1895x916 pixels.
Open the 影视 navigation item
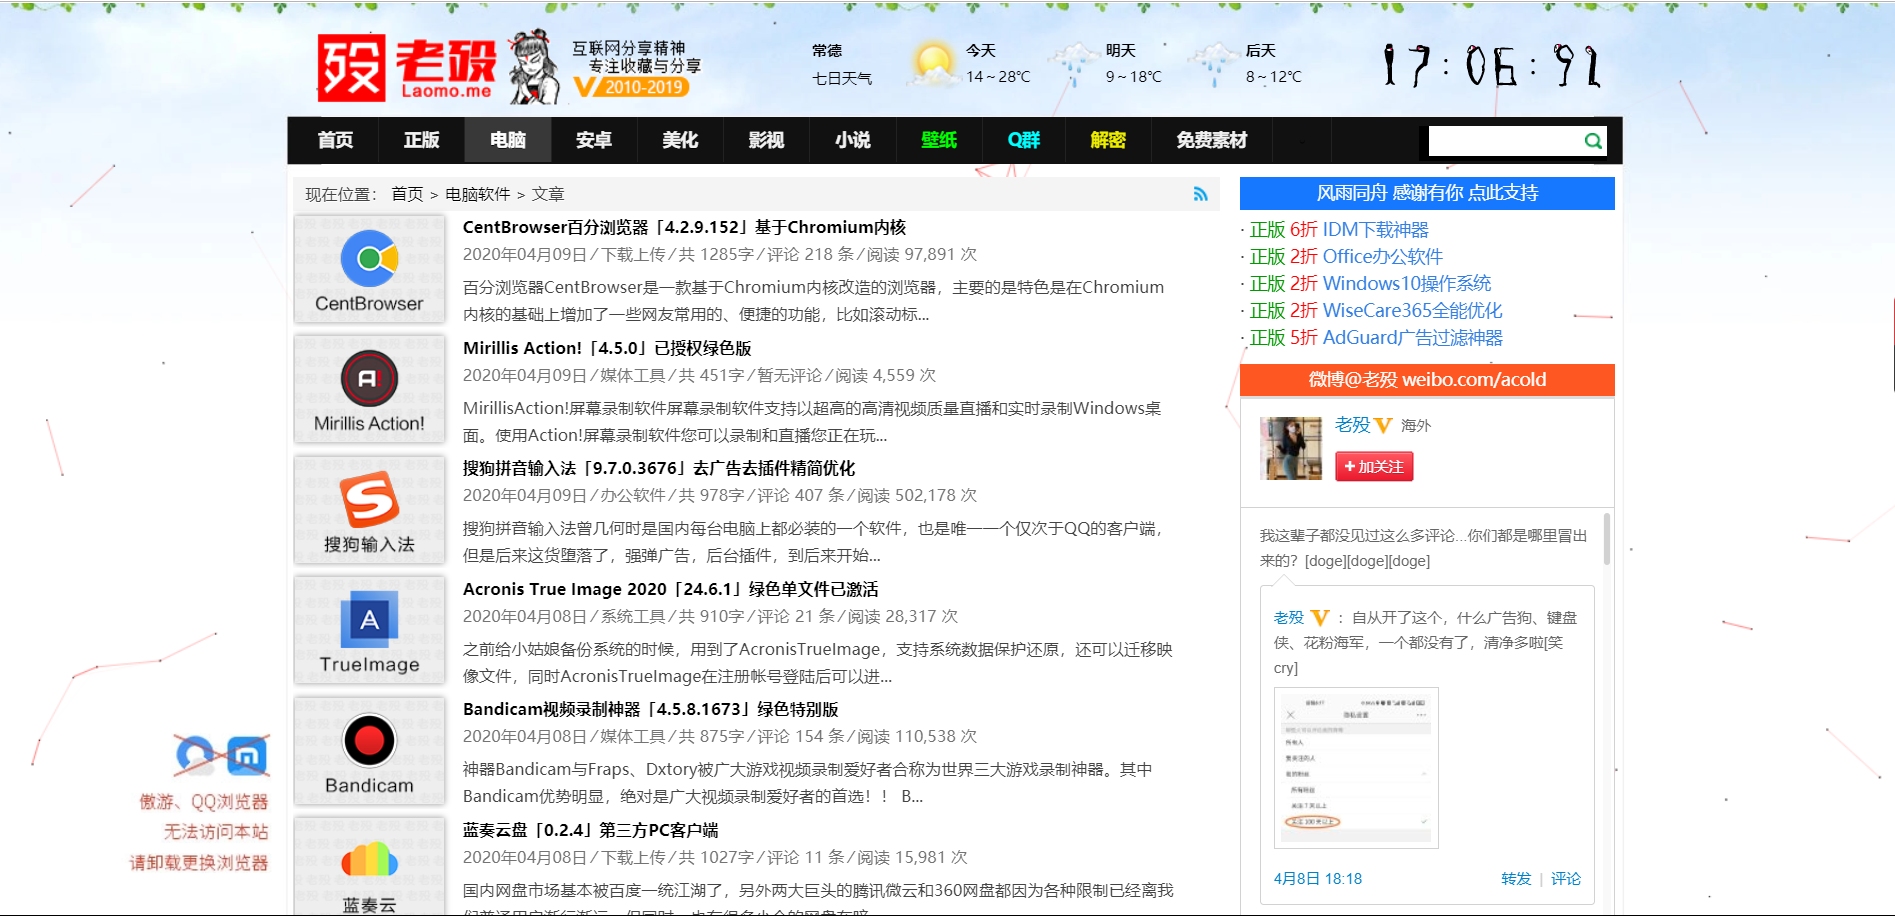click(766, 140)
